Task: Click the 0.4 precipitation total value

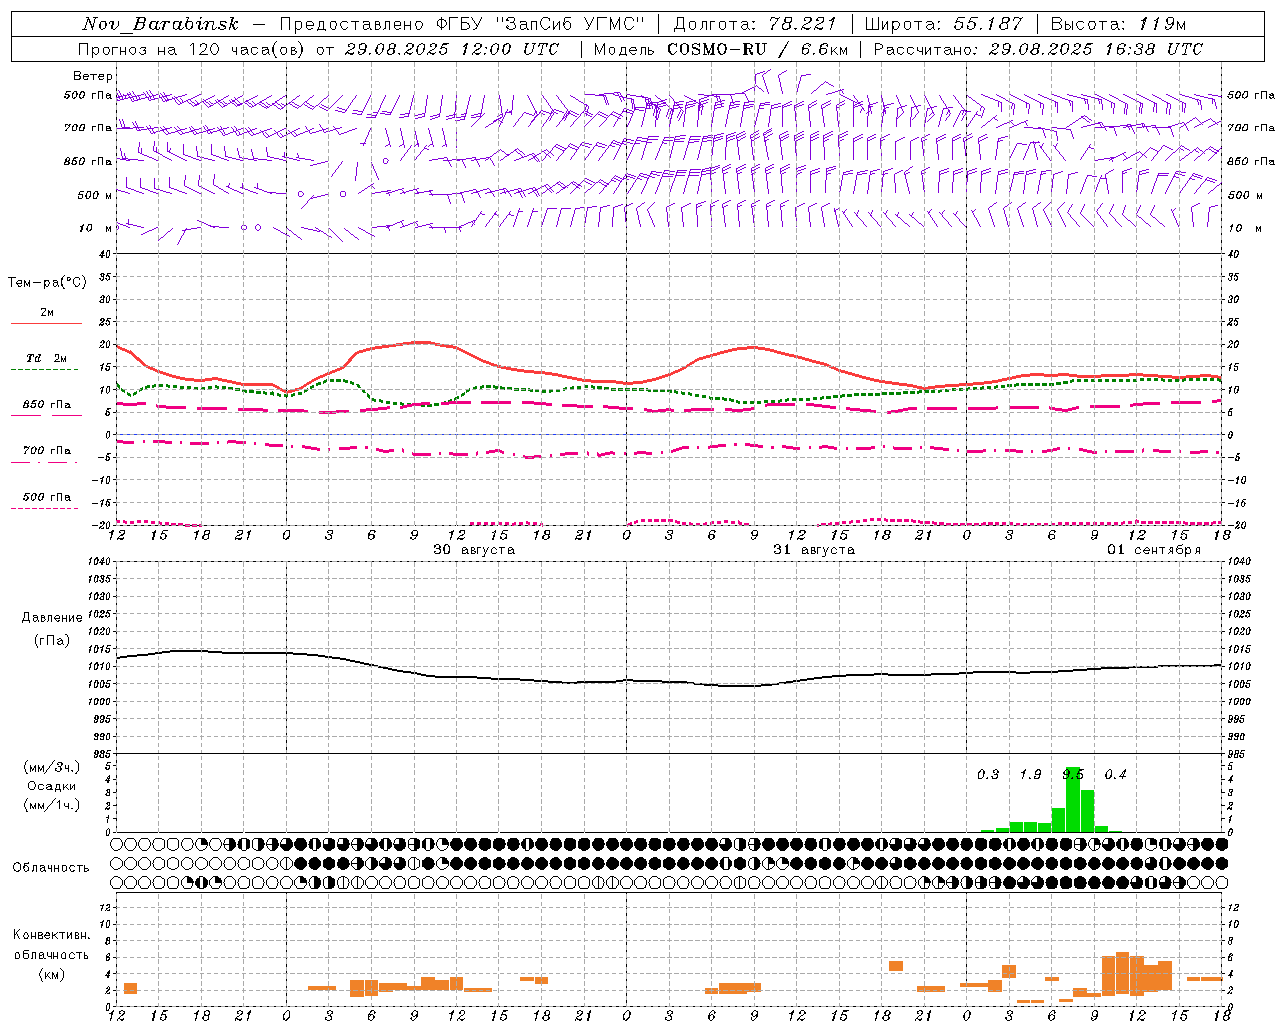Action: click(x=1115, y=775)
